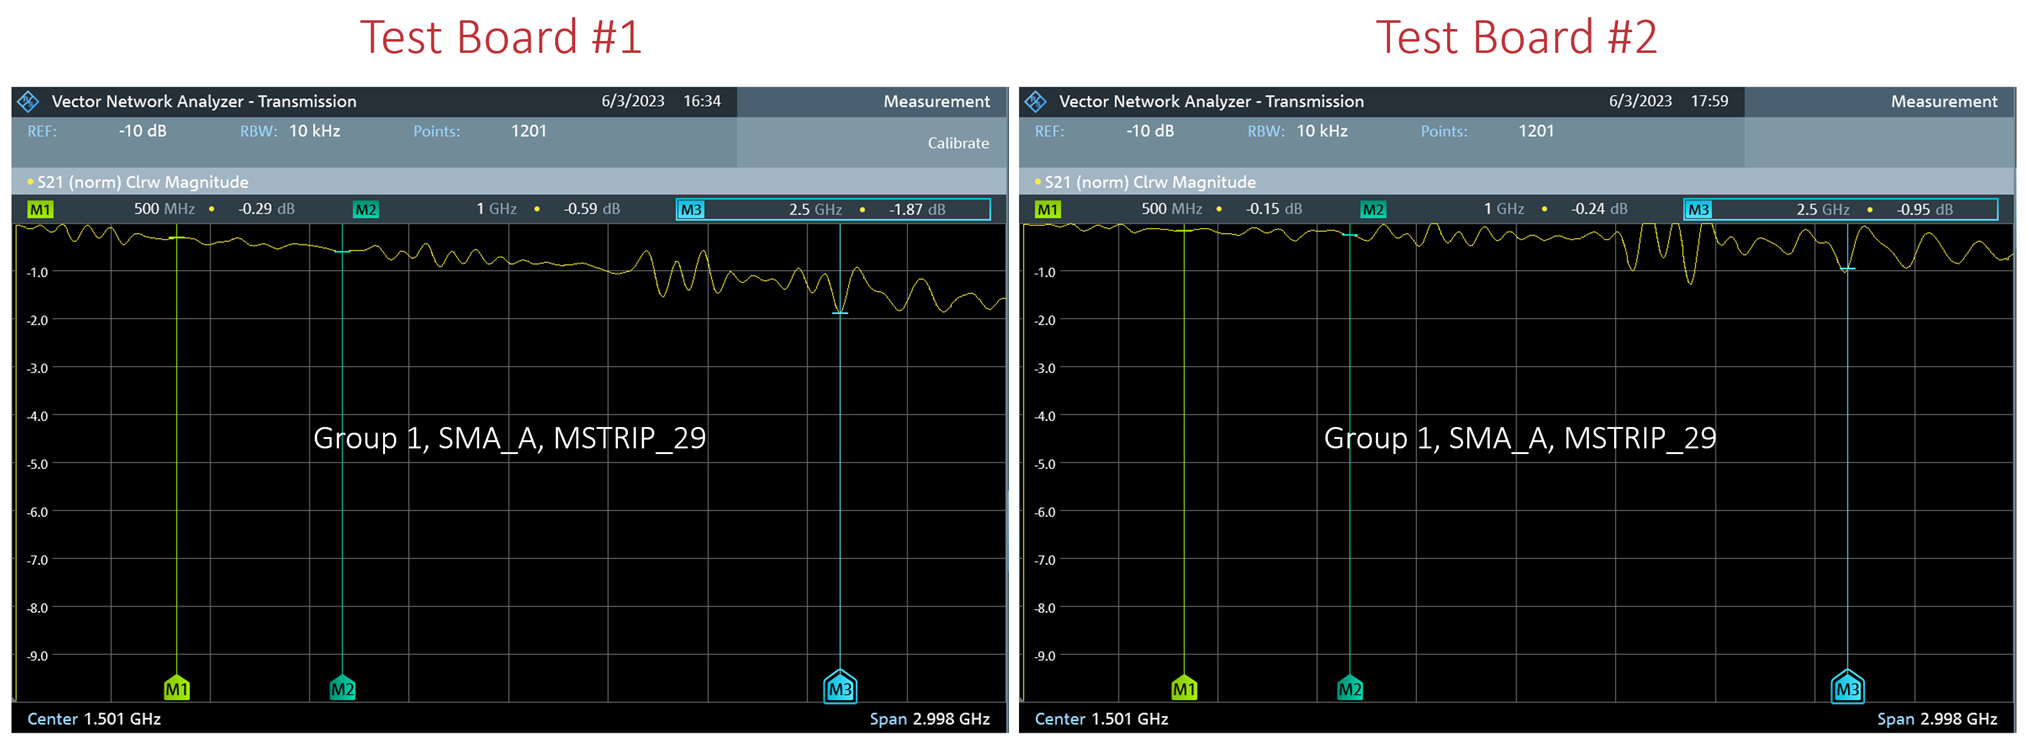Click the M3 reading -1.87 dB on Board #1
The width and height of the screenshot is (2027, 747).
[917, 209]
